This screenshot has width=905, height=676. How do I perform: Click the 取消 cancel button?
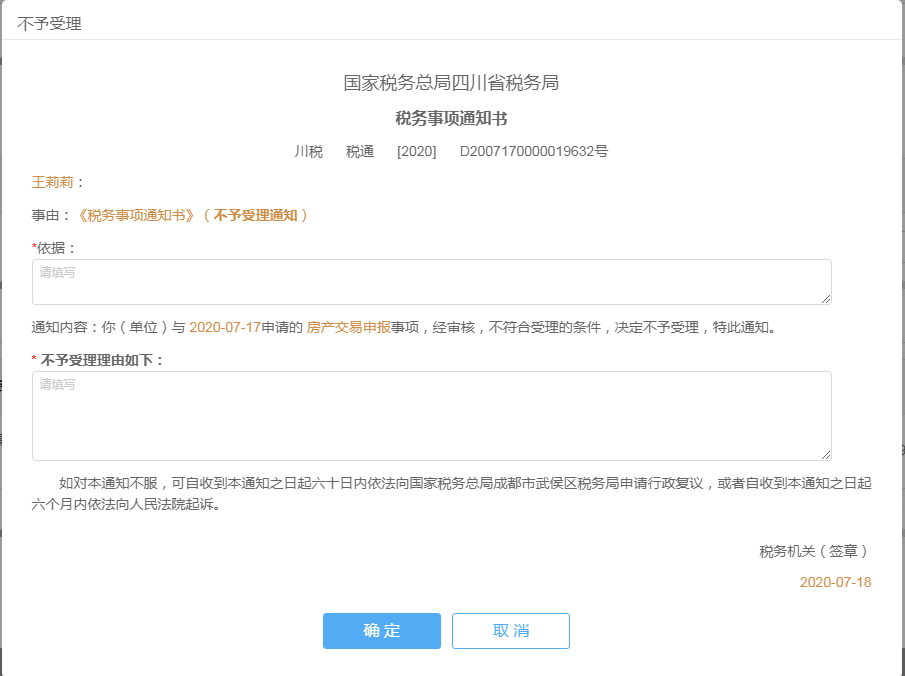tap(511, 630)
